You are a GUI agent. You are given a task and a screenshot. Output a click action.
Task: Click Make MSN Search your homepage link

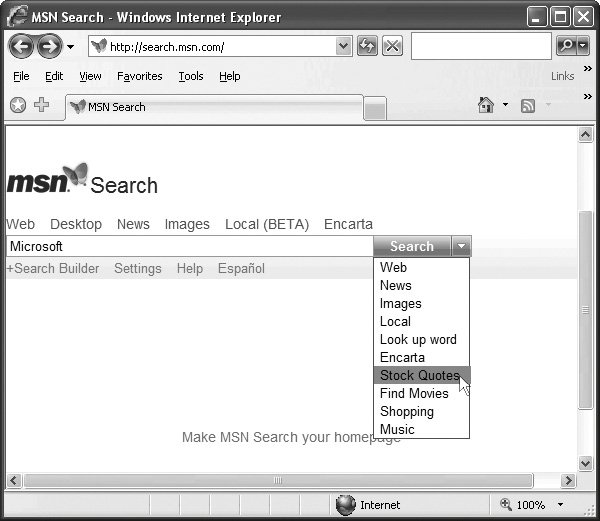tap(291, 437)
